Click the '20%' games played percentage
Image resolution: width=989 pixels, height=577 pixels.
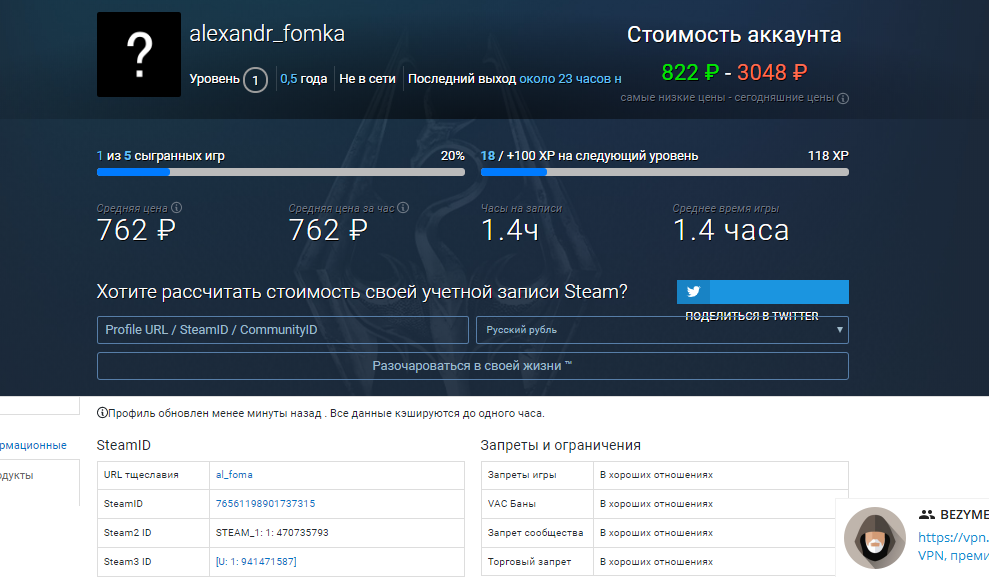[x=453, y=156]
